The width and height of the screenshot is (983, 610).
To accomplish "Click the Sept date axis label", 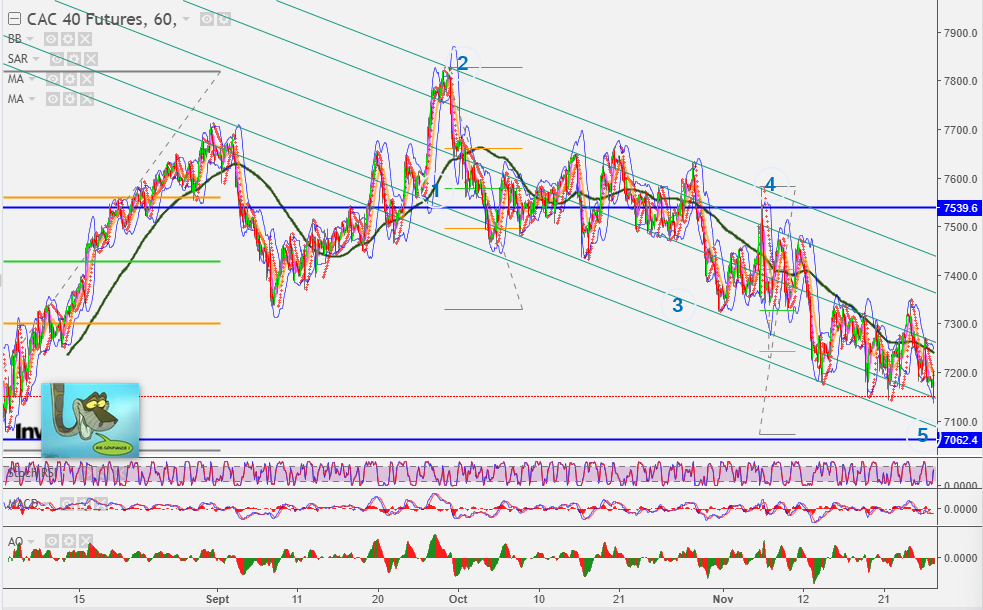I will [x=218, y=599].
